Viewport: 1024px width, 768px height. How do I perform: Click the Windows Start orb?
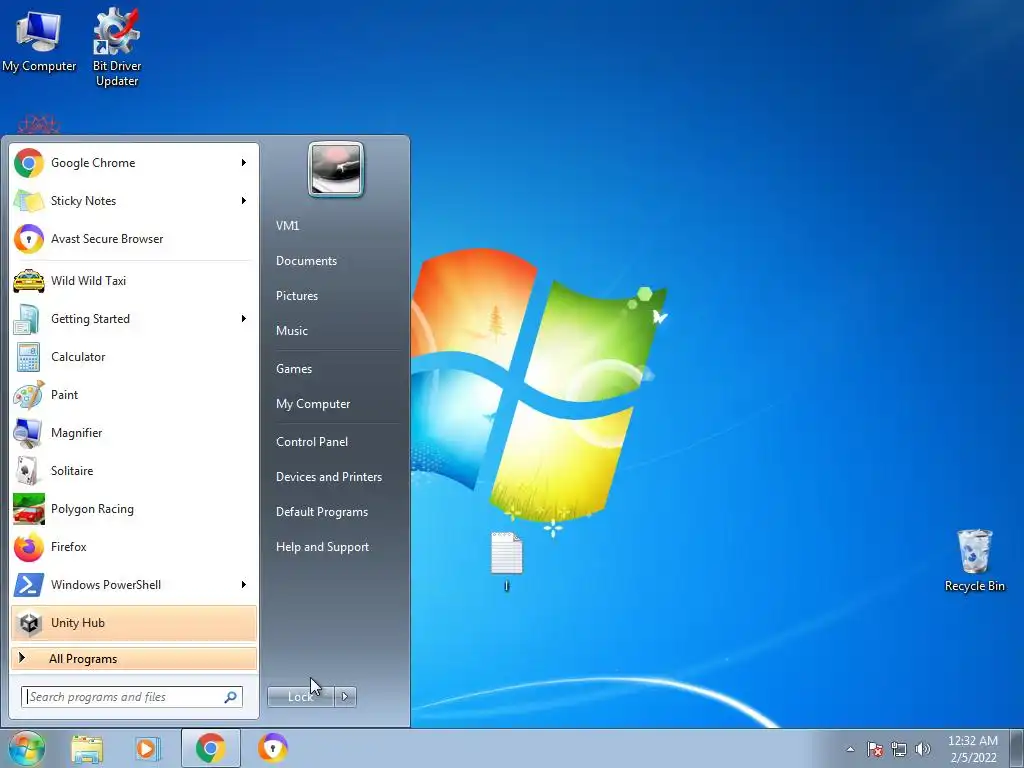[x=26, y=748]
